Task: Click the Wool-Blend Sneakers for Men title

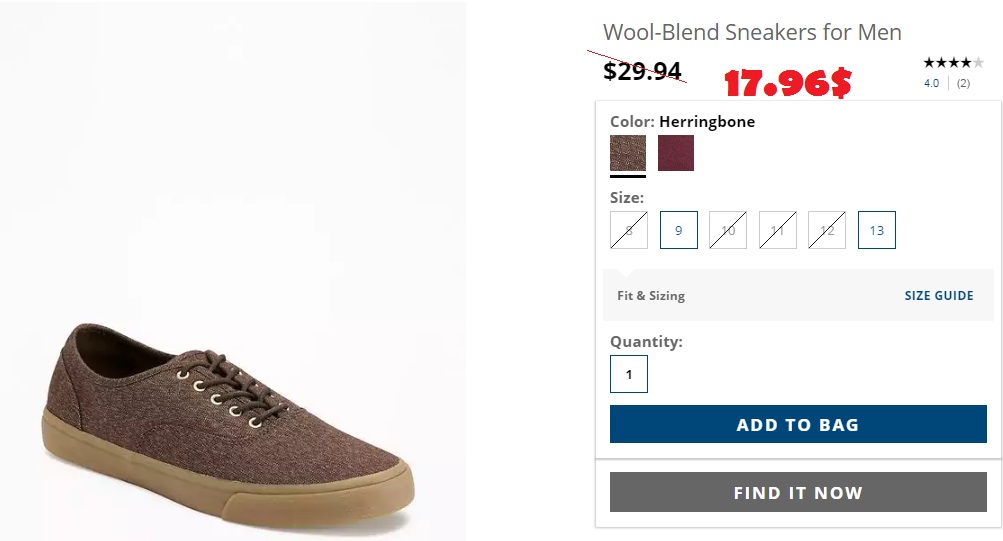Action: pos(752,33)
